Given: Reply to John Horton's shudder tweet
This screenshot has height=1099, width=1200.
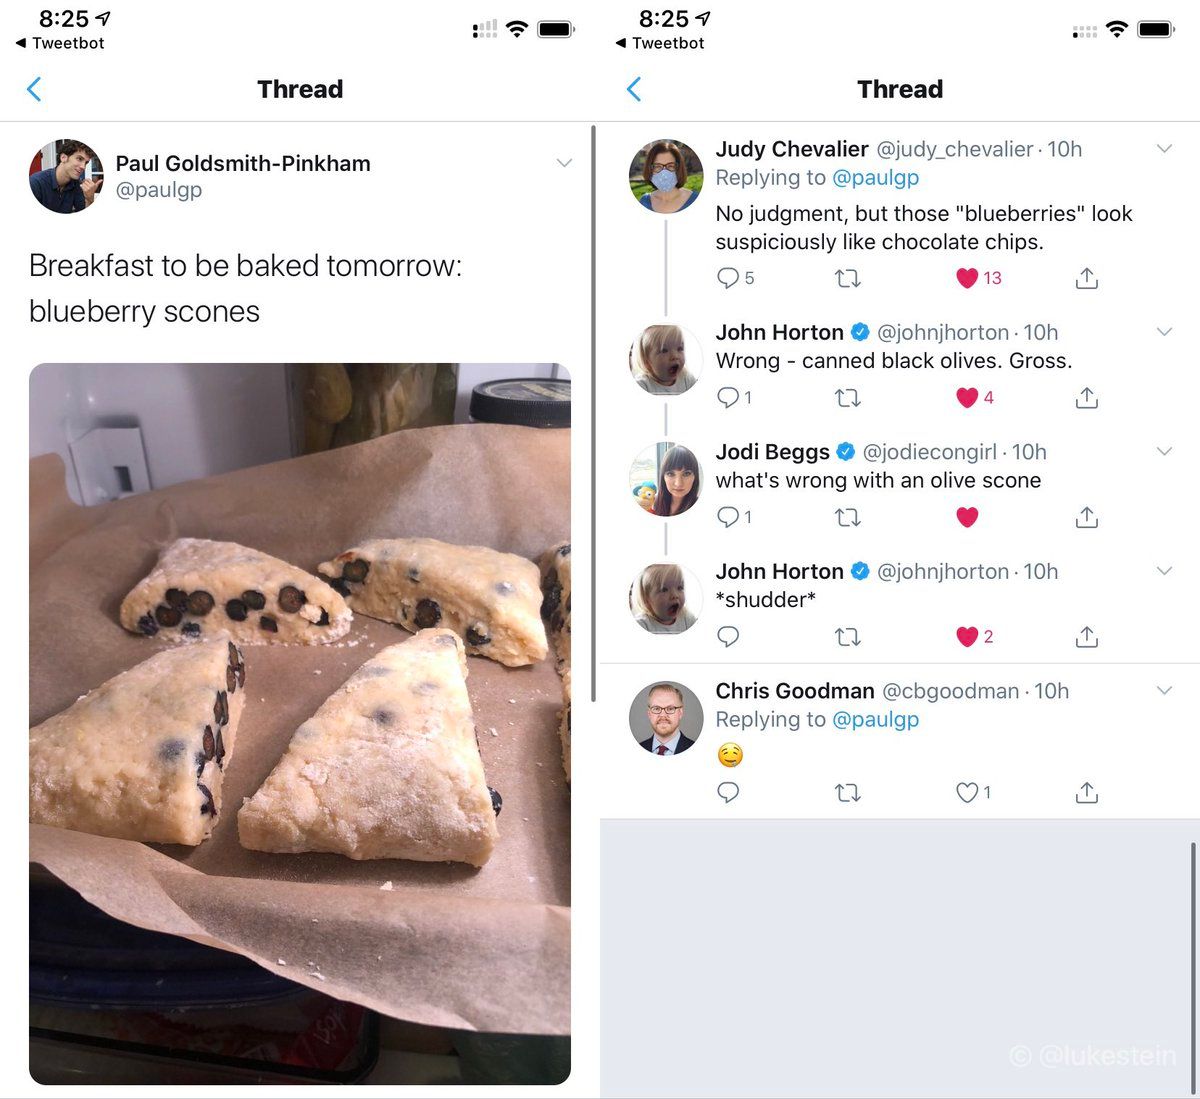Looking at the screenshot, I should click(x=728, y=637).
